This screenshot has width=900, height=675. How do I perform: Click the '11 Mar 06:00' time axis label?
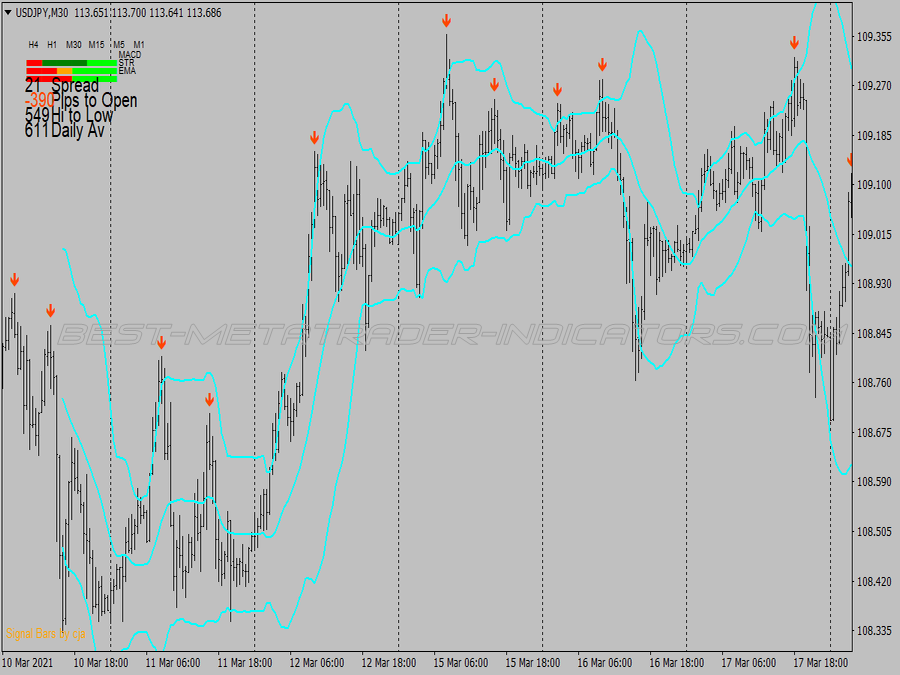(173, 663)
